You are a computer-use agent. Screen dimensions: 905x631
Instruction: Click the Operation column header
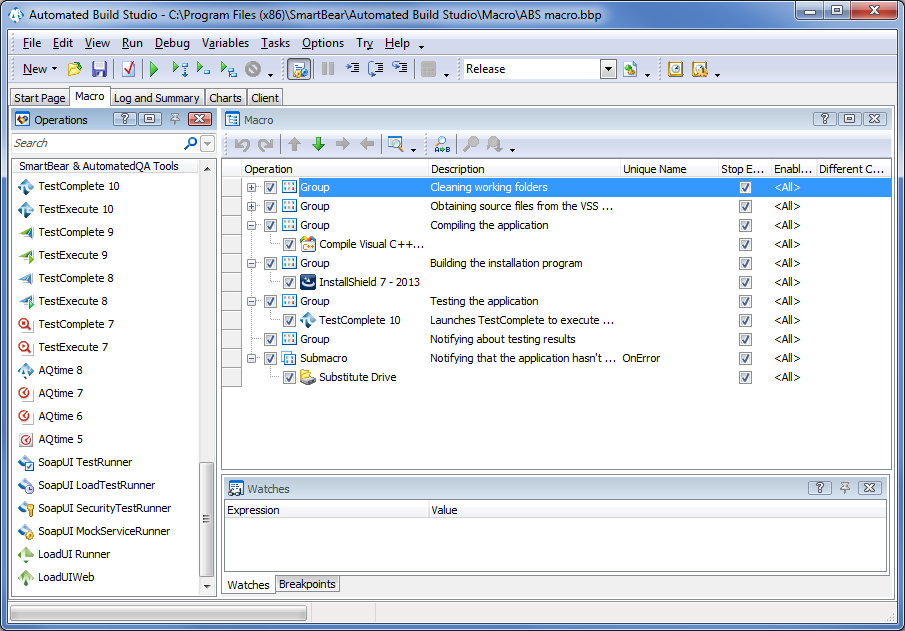(335, 169)
